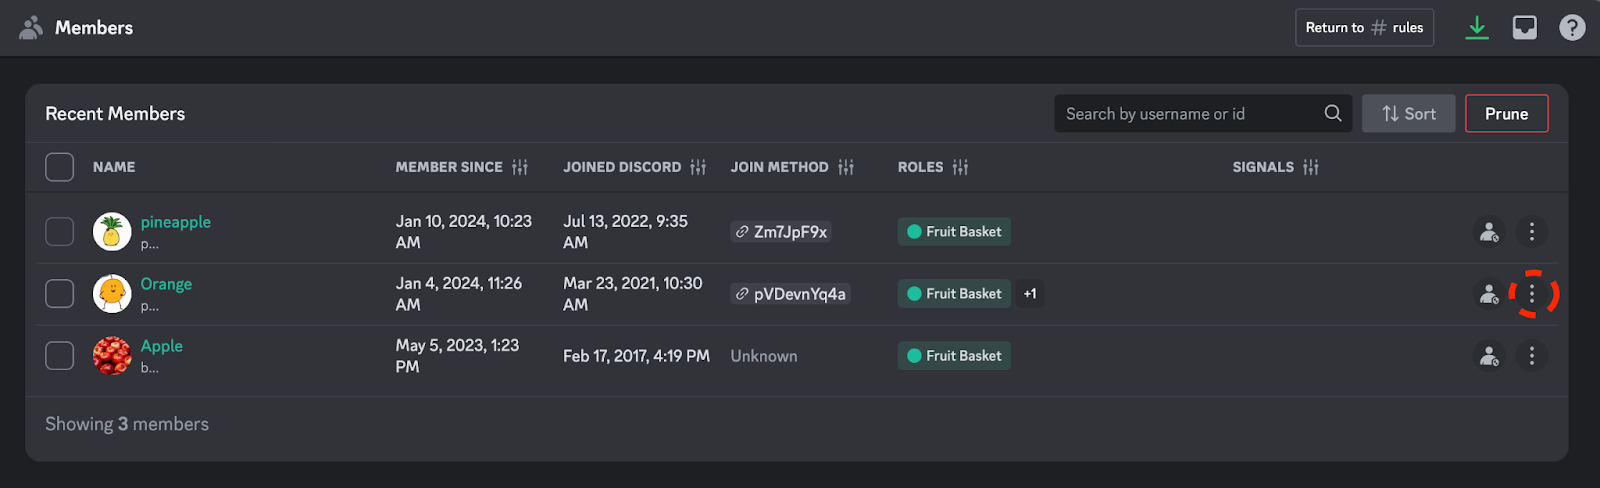Screen dimensions: 1600x488
Task: Expand the +1 extra roles for Orange
Action: coord(1030,294)
